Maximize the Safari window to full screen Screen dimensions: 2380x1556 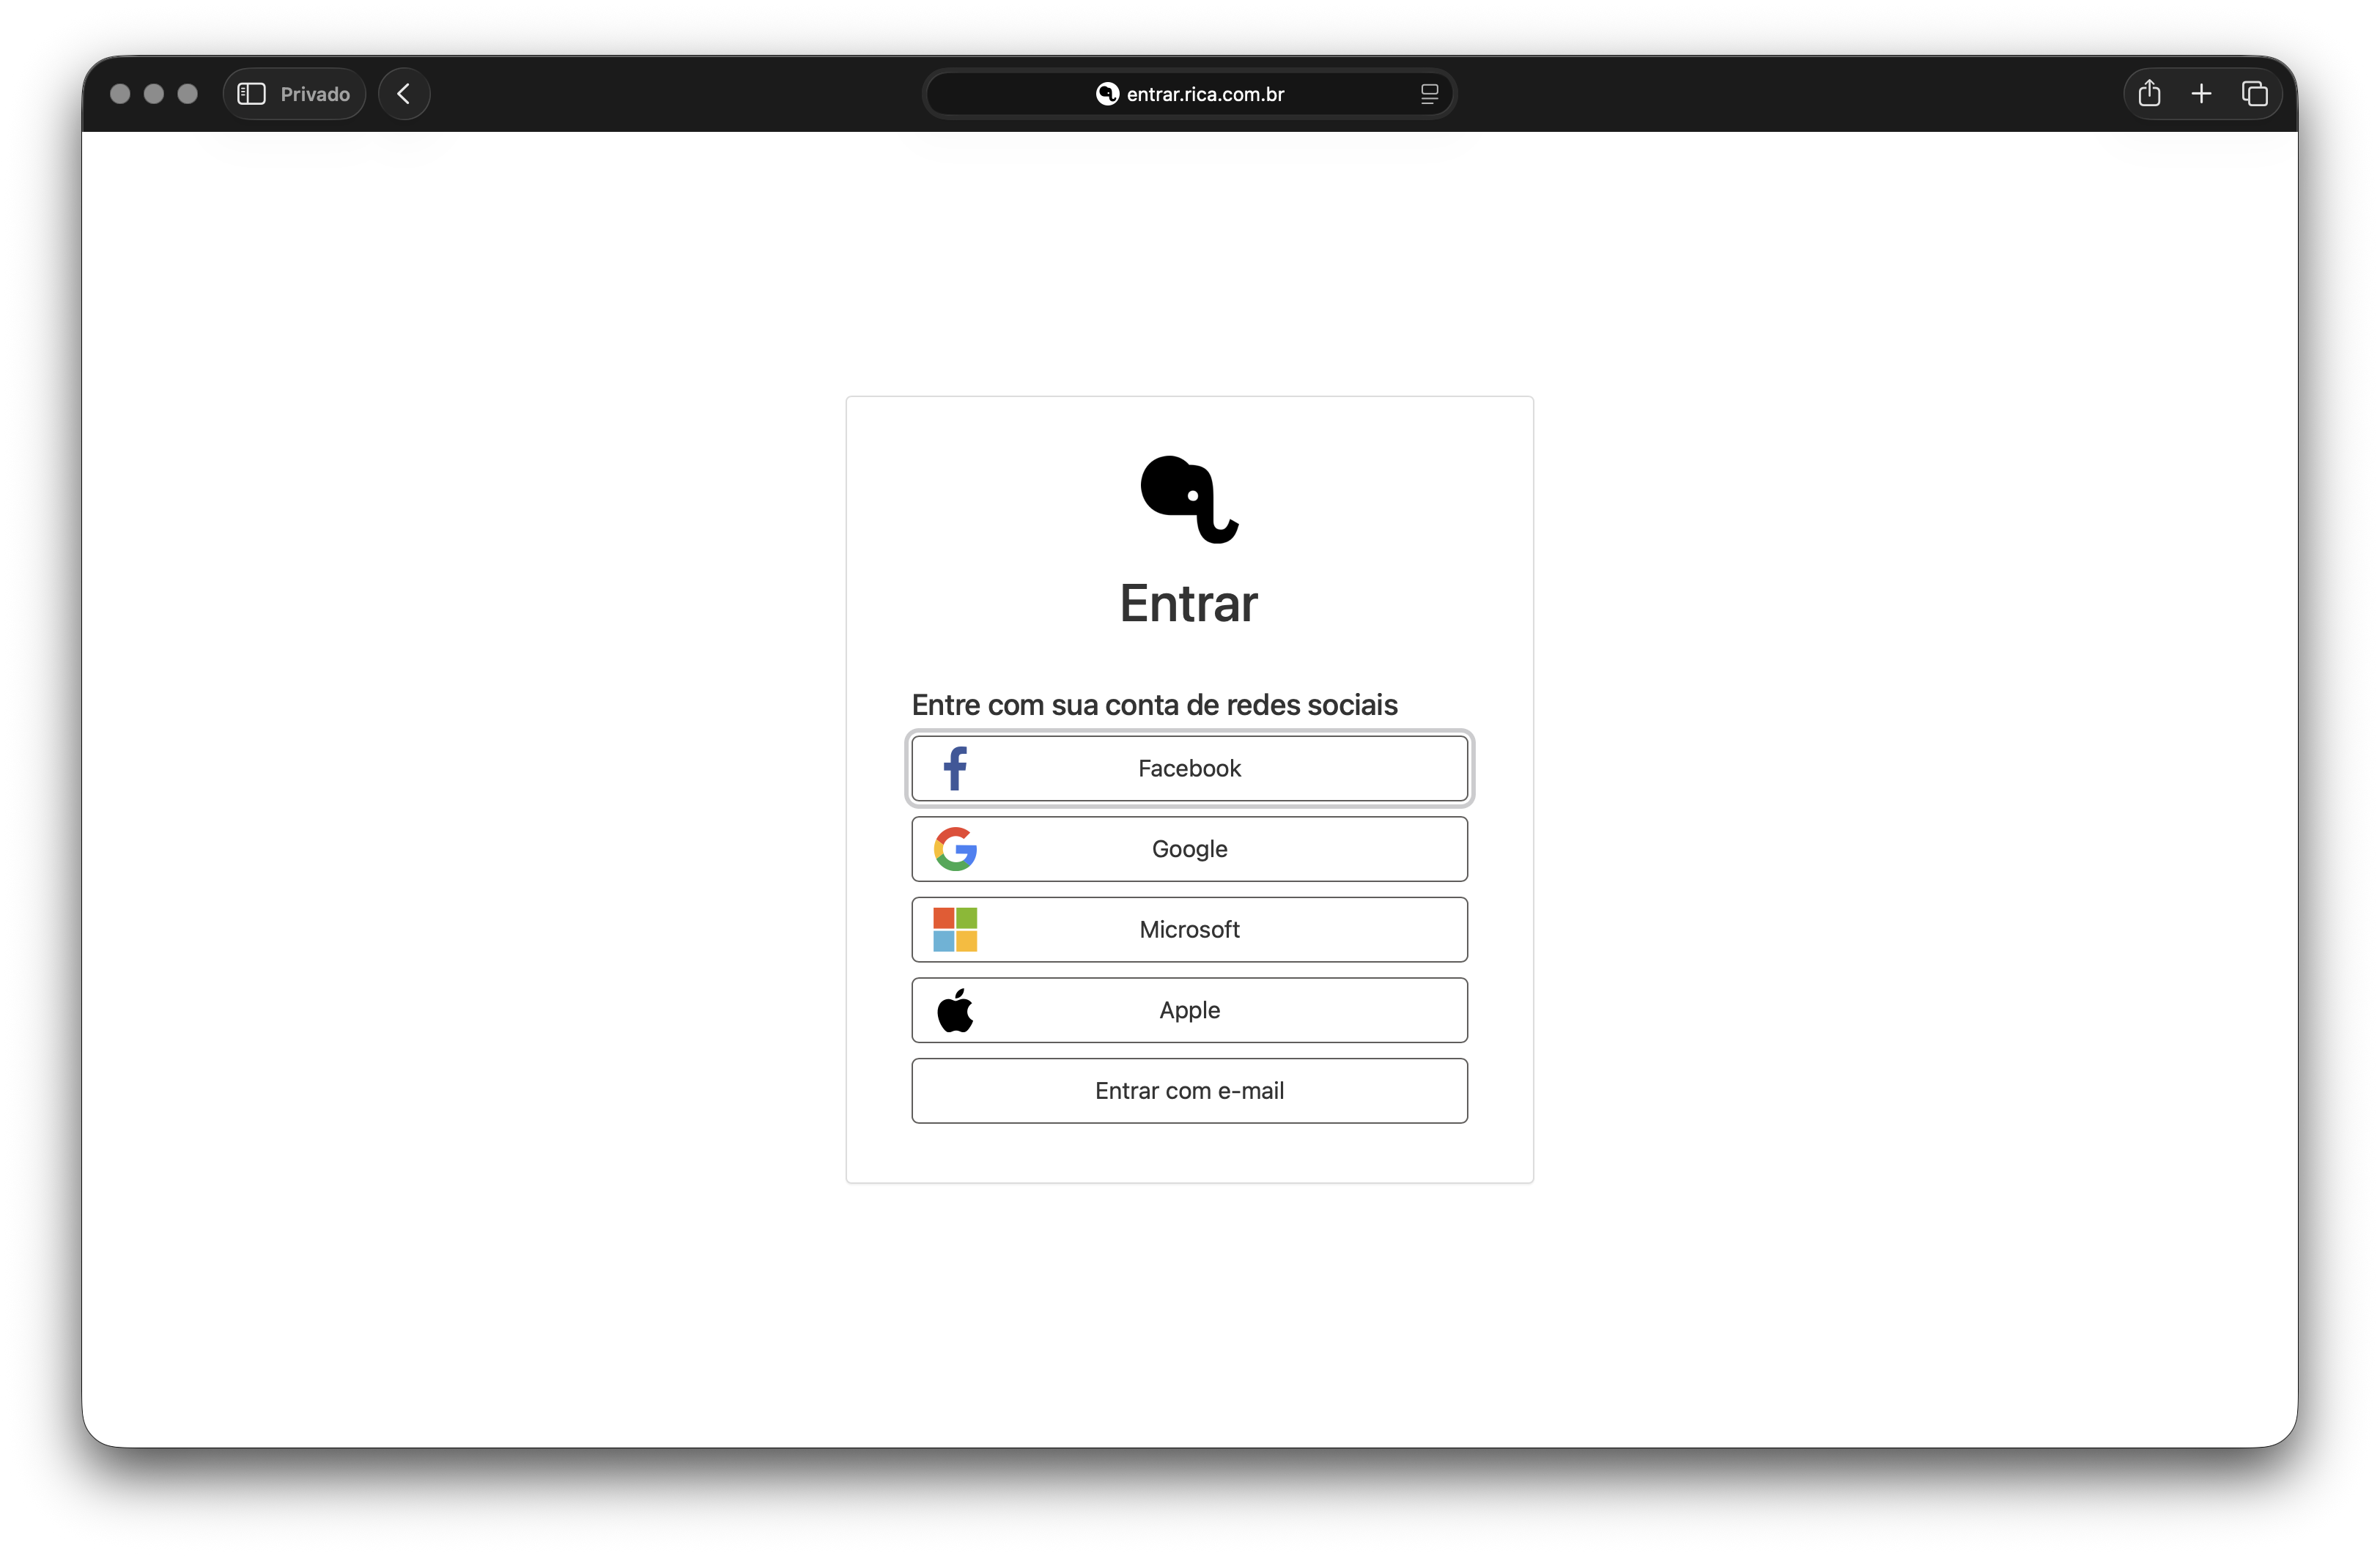[x=188, y=94]
